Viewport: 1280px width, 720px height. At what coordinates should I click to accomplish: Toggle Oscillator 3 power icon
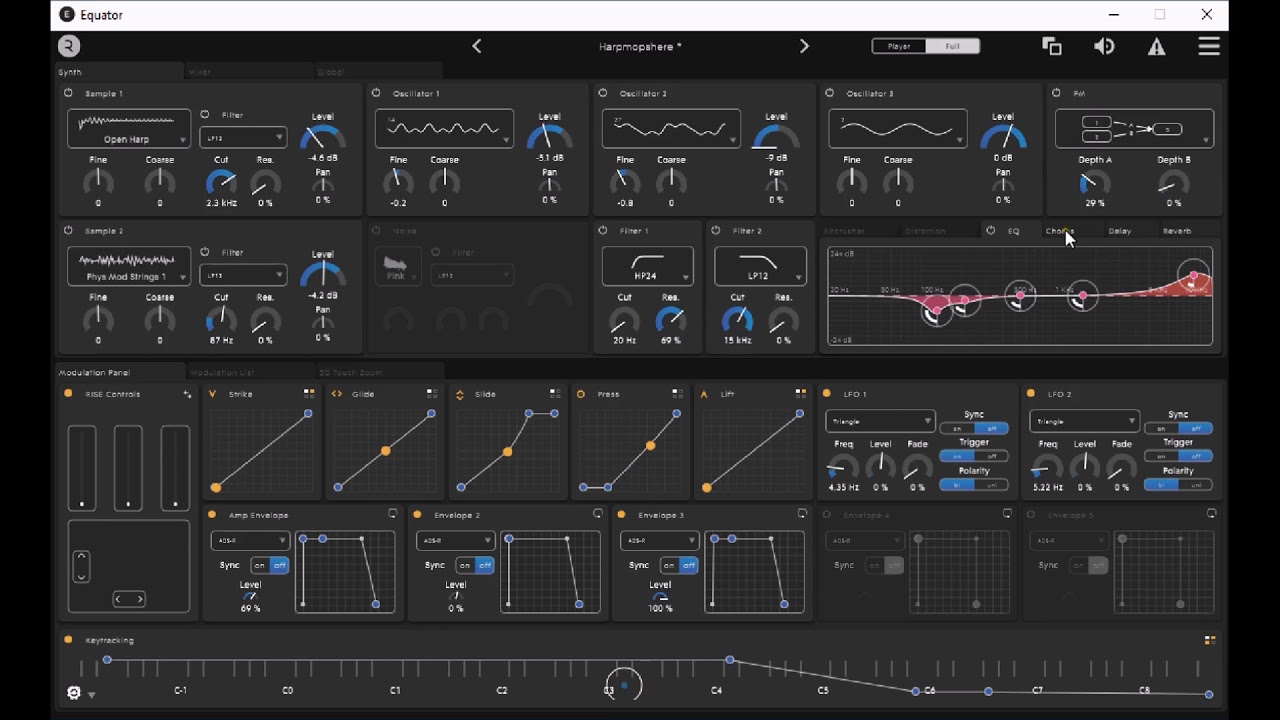830,93
